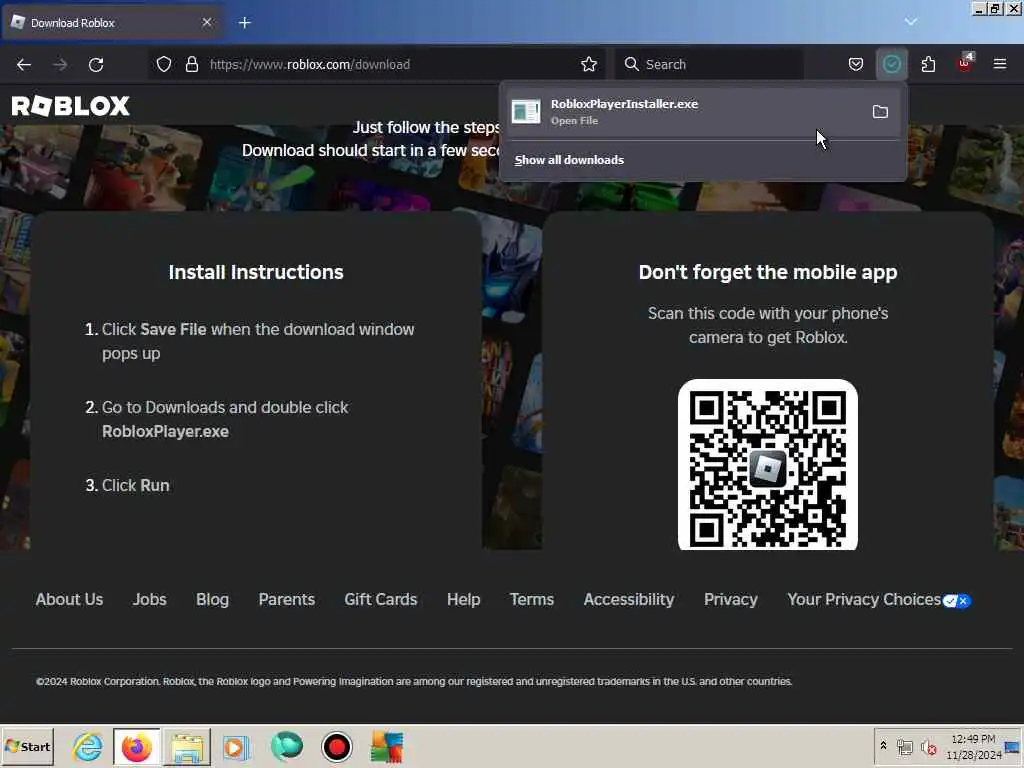Viewport: 1024px width, 768px height.
Task: Close the Download Roblox tab
Action: coord(206,22)
